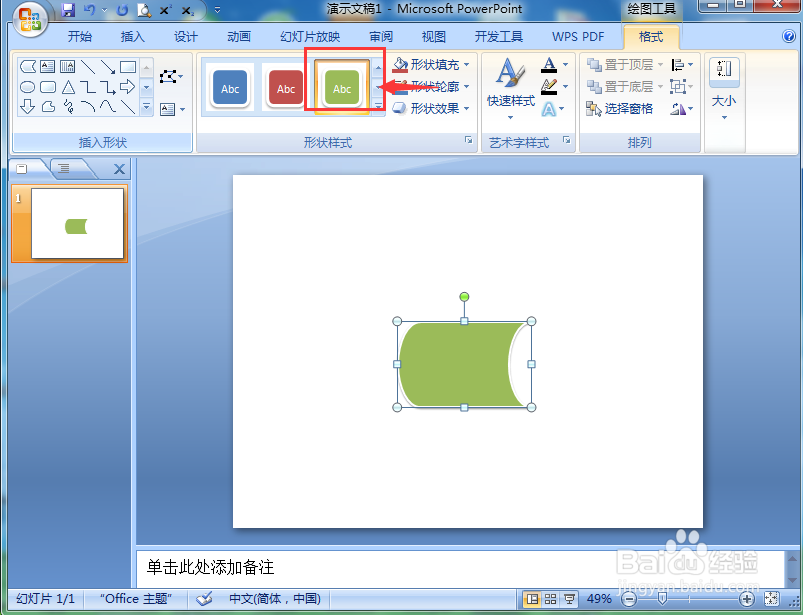
Task: Switch to the 开发工具 tab
Action: click(498, 36)
